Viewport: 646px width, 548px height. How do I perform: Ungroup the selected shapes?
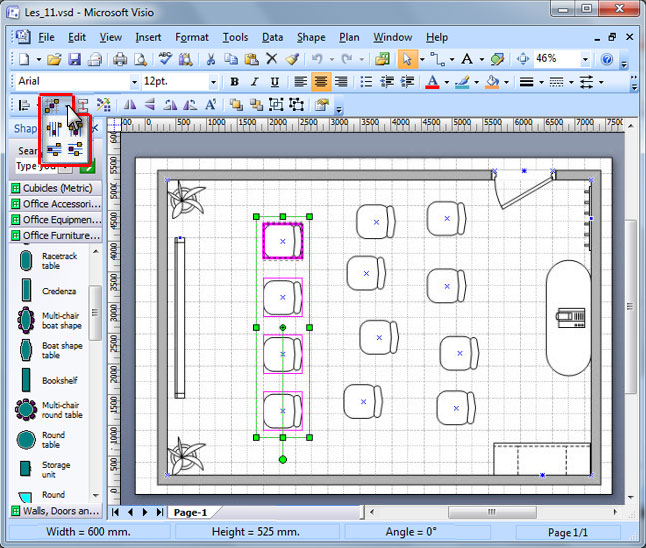pos(297,105)
